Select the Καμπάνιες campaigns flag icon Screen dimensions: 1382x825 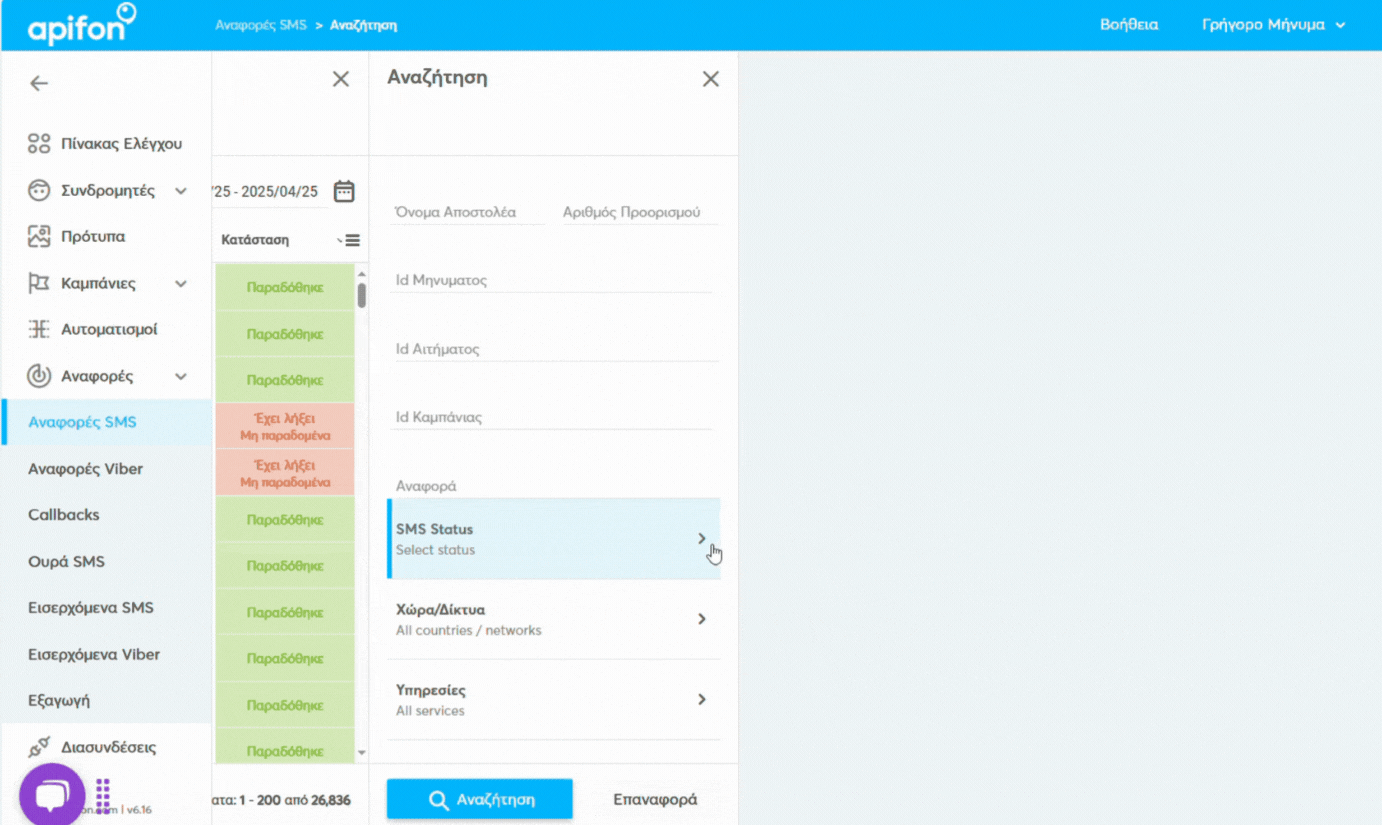click(38, 283)
